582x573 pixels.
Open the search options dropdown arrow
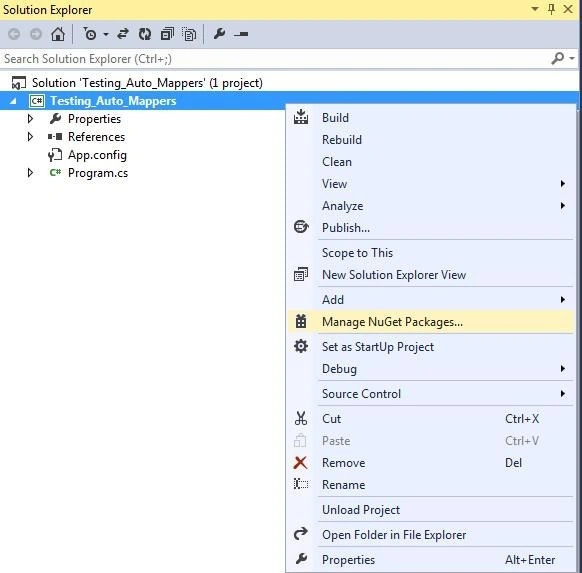point(572,58)
